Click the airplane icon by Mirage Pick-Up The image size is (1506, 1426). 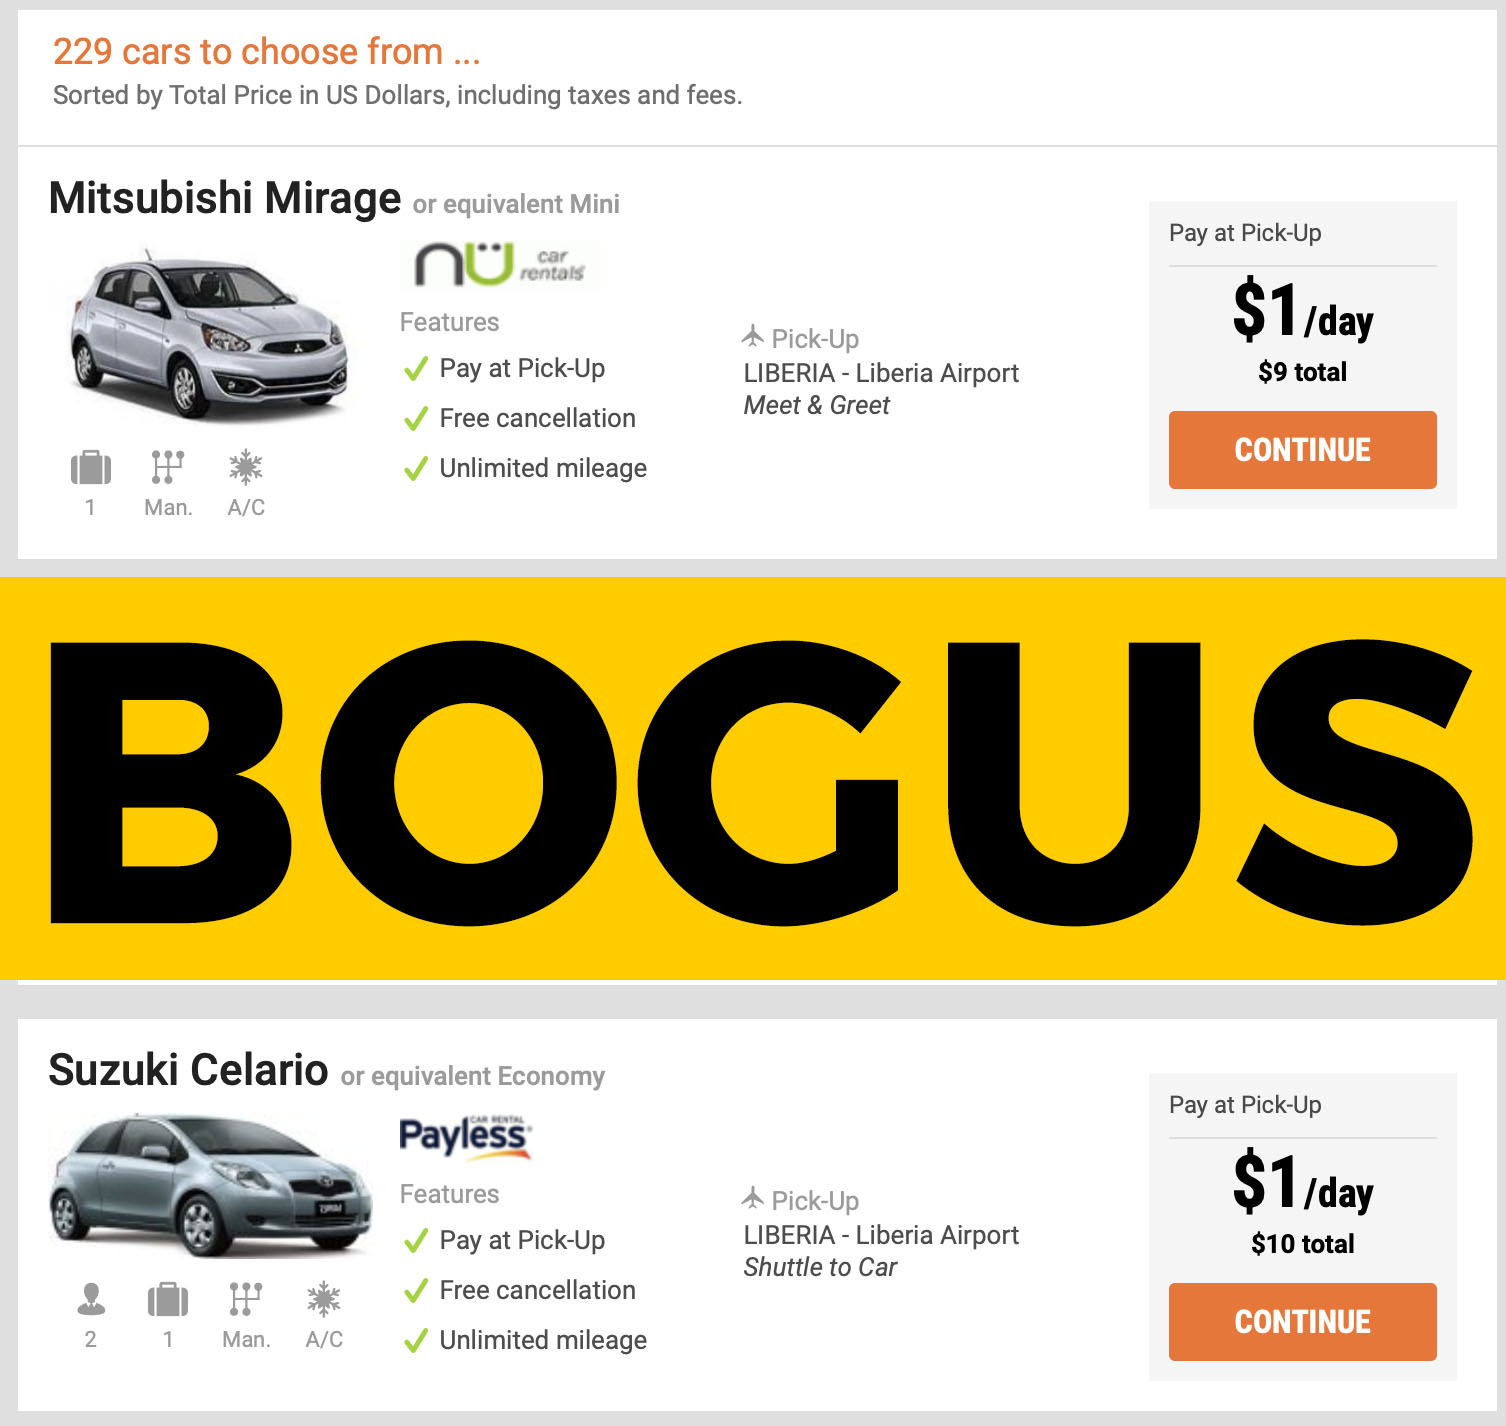coord(753,336)
